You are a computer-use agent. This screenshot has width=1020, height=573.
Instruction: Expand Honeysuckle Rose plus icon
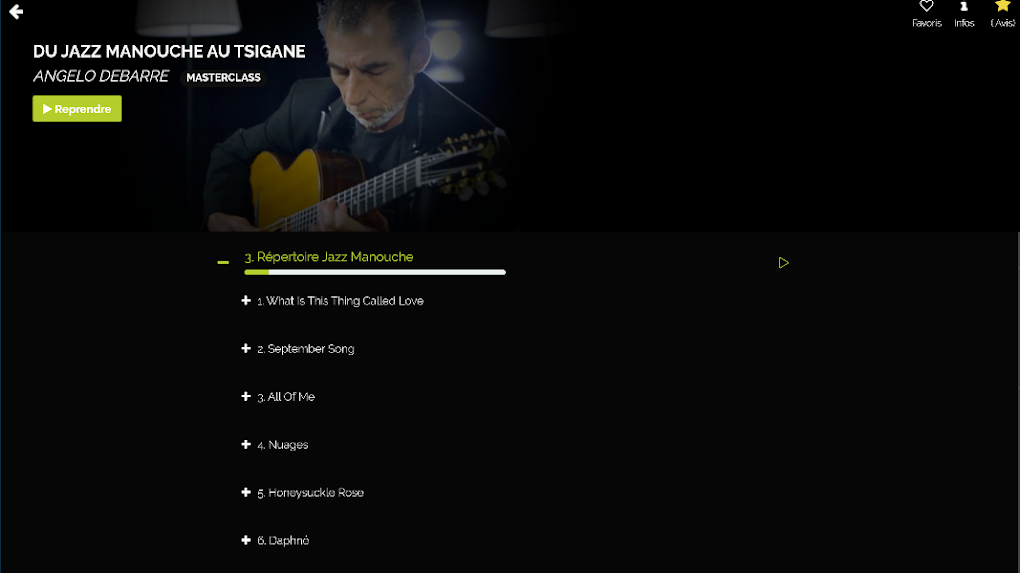(x=246, y=492)
